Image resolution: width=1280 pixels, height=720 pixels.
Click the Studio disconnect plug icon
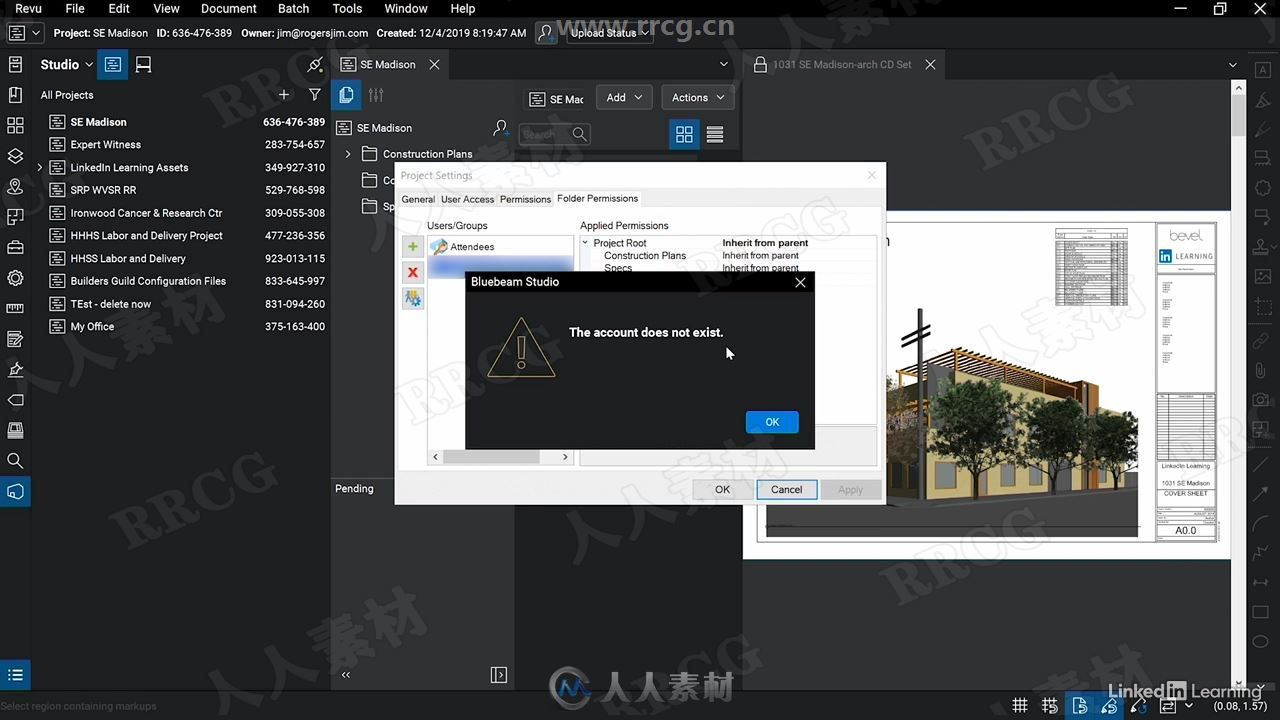pos(315,64)
